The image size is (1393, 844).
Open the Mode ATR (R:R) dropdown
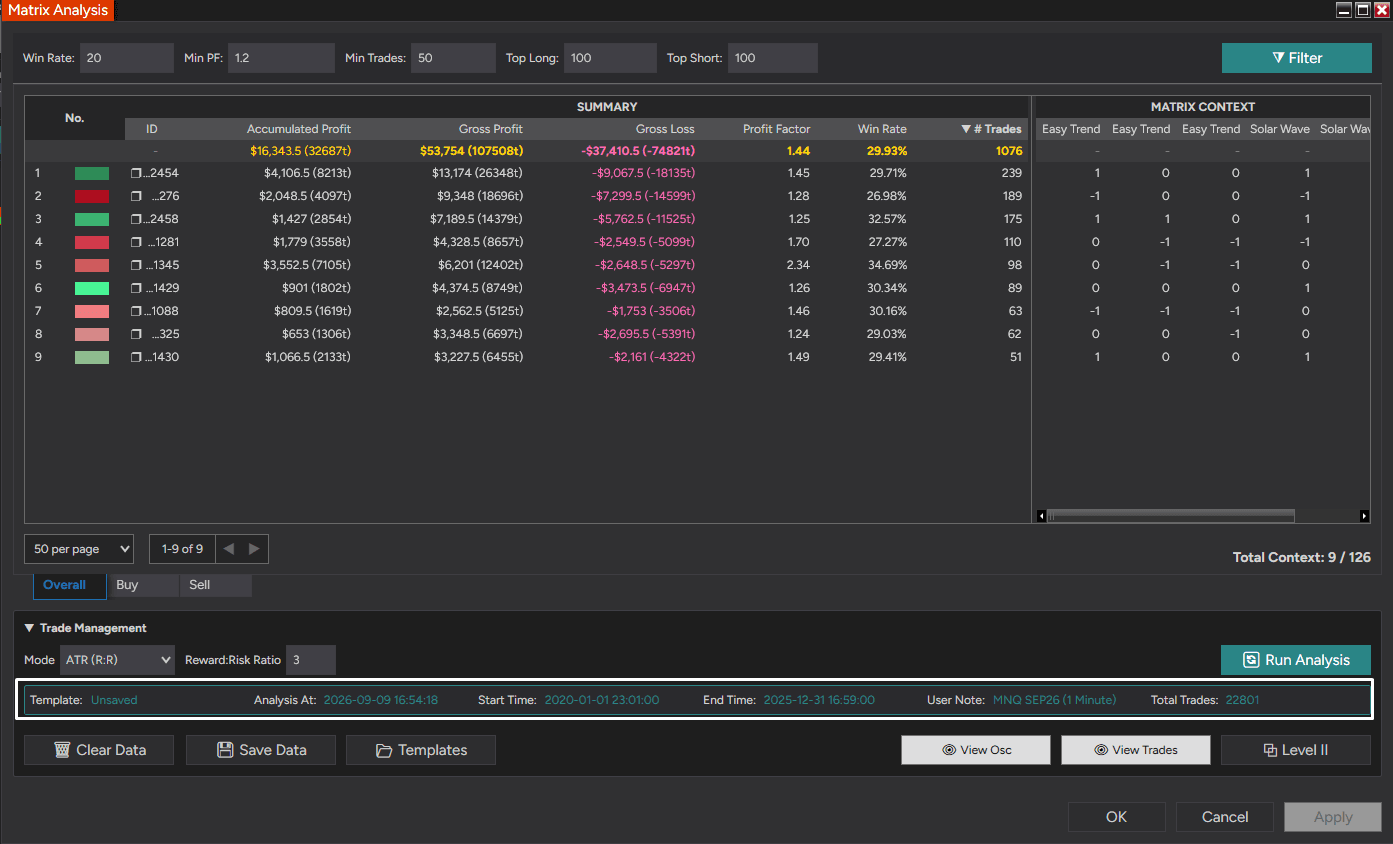pyautogui.click(x=118, y=660)
